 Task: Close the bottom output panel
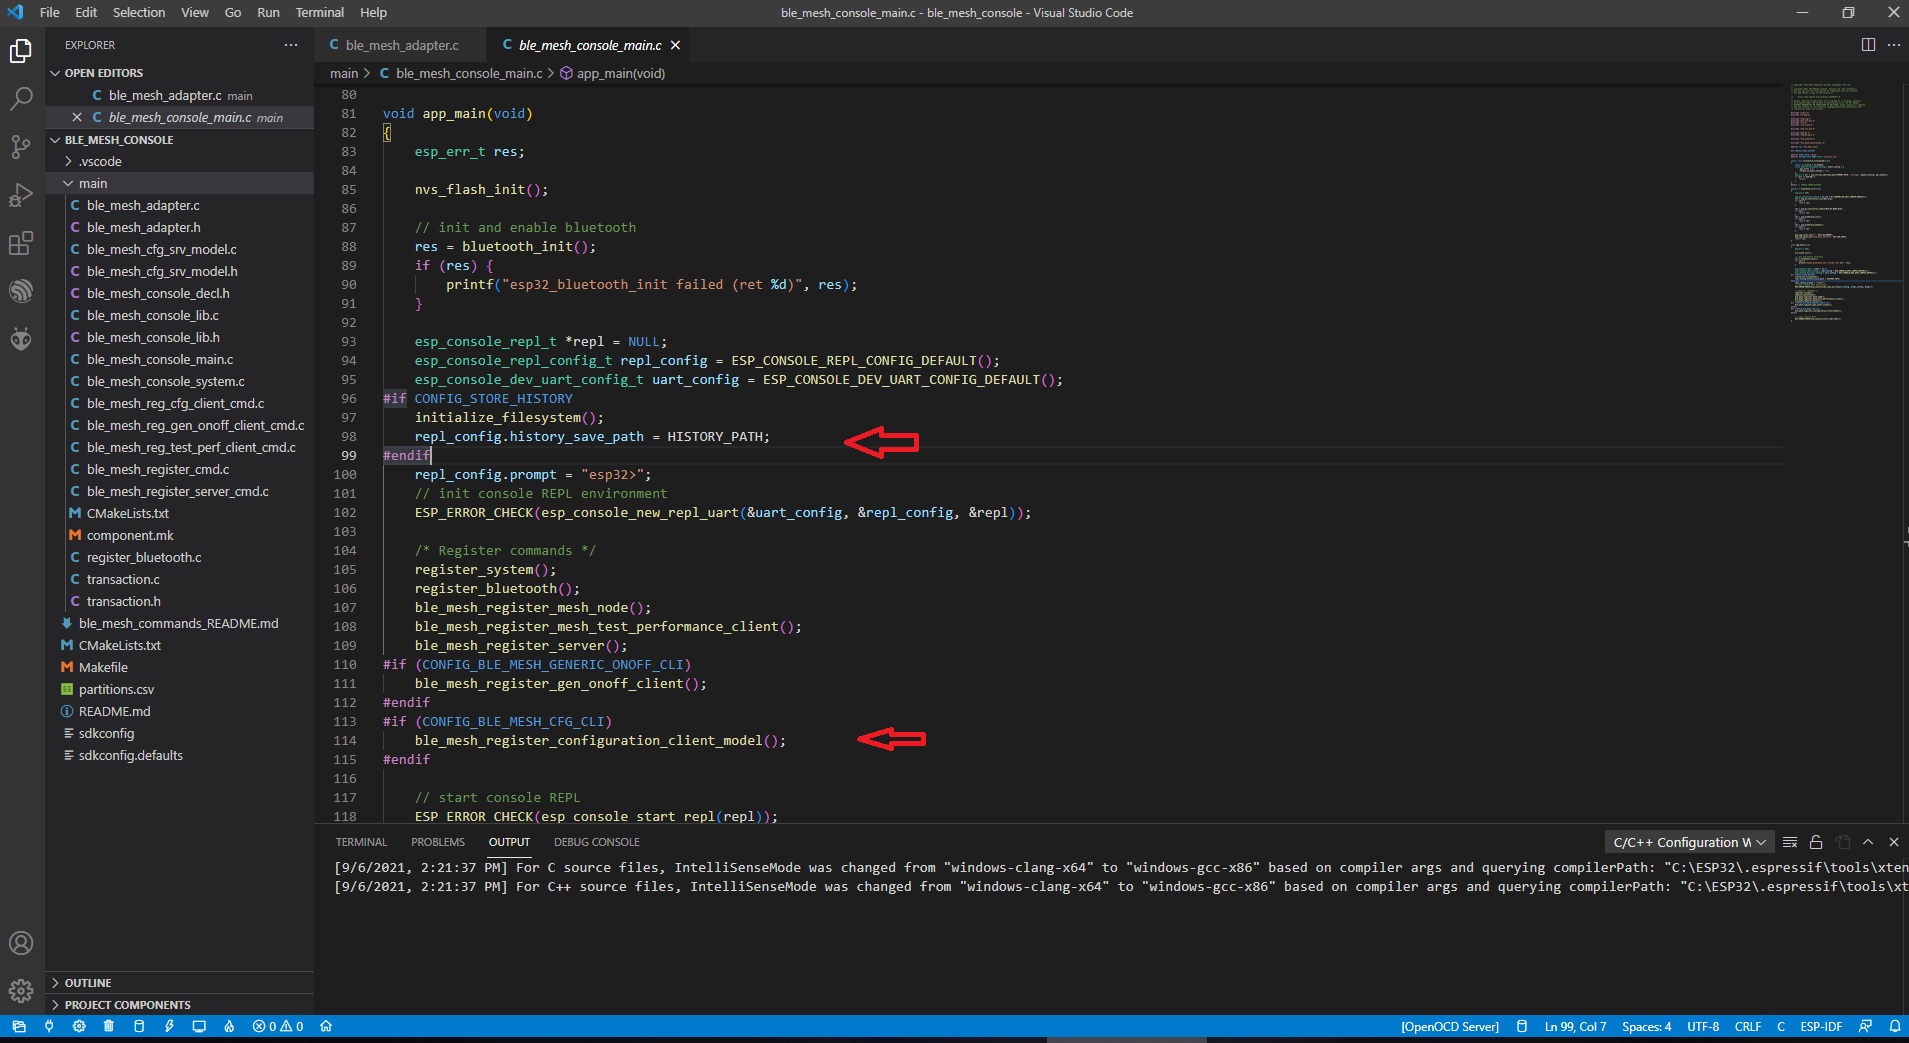pyautogui.click(x=1894, y=842)
